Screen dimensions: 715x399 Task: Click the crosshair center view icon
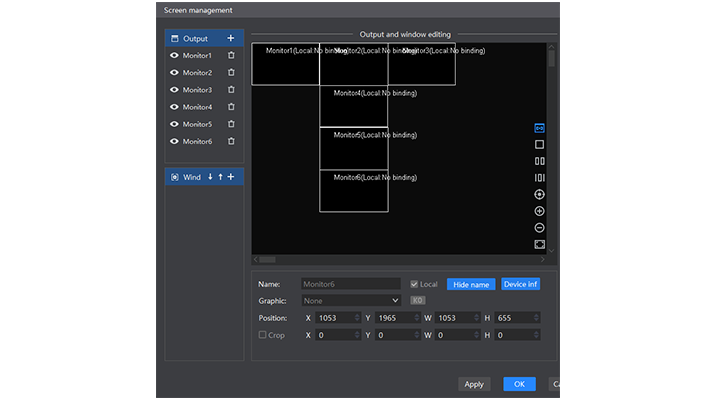point(539,194)
